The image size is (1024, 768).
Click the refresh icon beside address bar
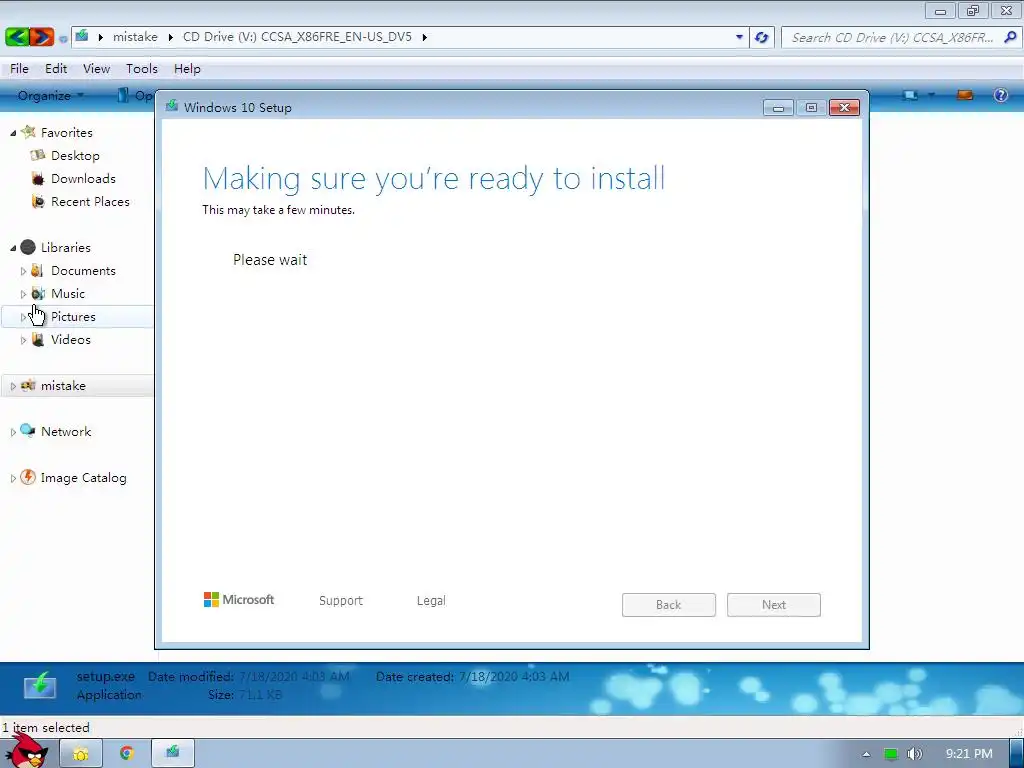click(x=761, y=37)
